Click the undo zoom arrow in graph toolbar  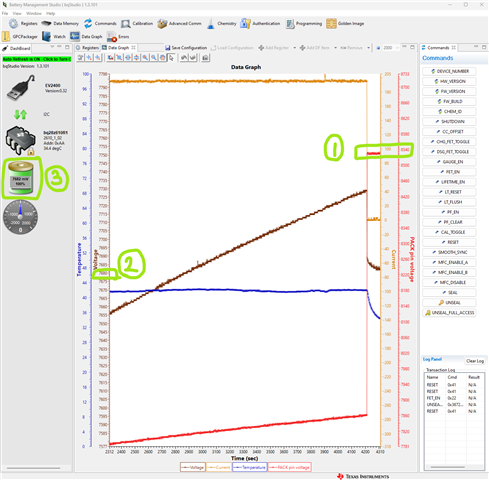coord(184,58)
